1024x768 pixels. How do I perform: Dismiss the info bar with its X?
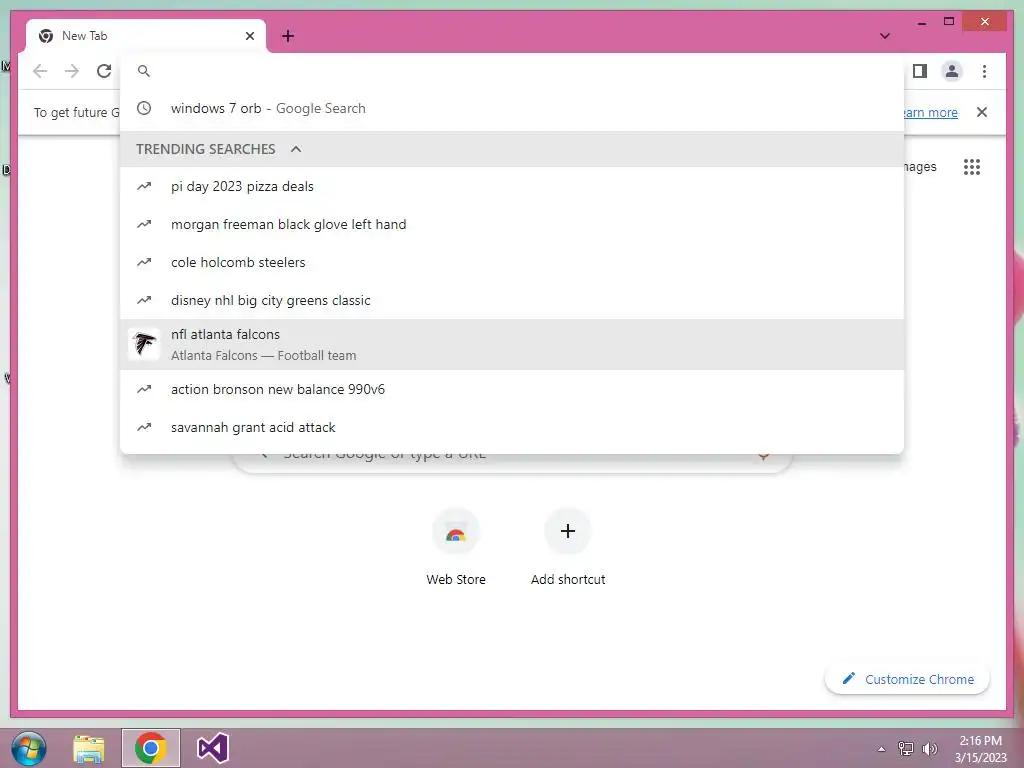point(982,112)
